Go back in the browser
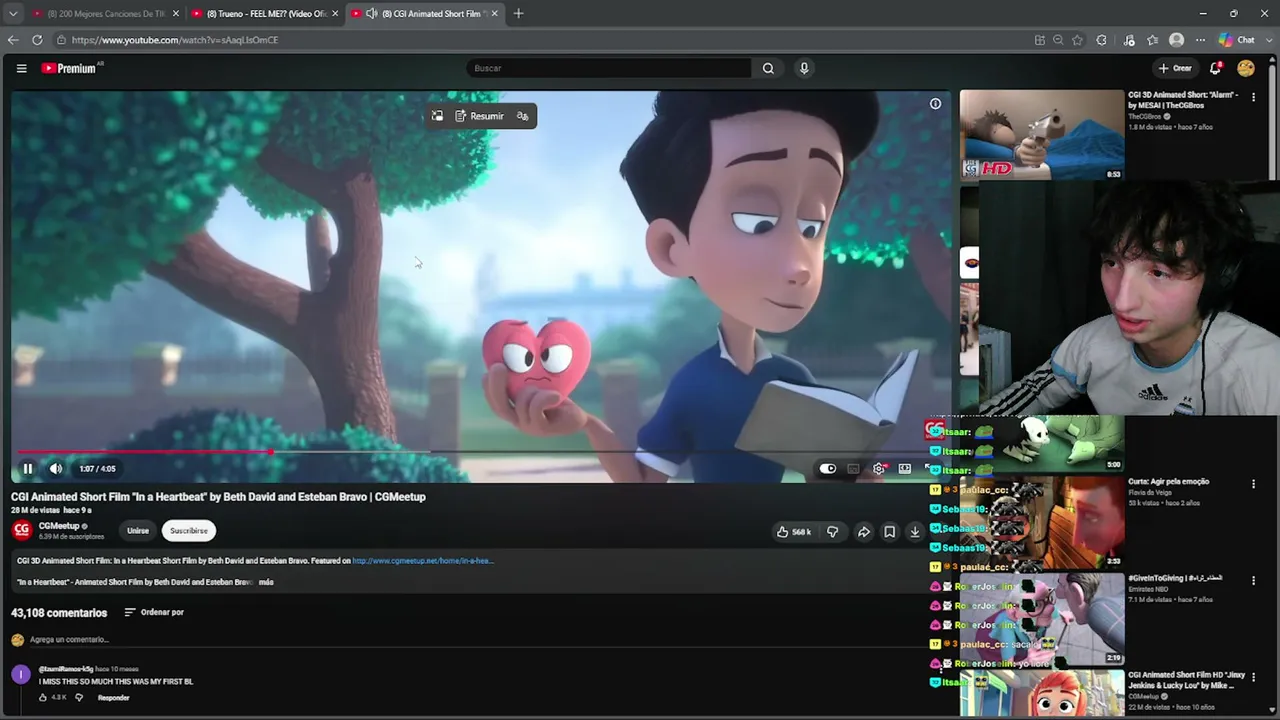1280x720 pixels. (x=13, y=40)
